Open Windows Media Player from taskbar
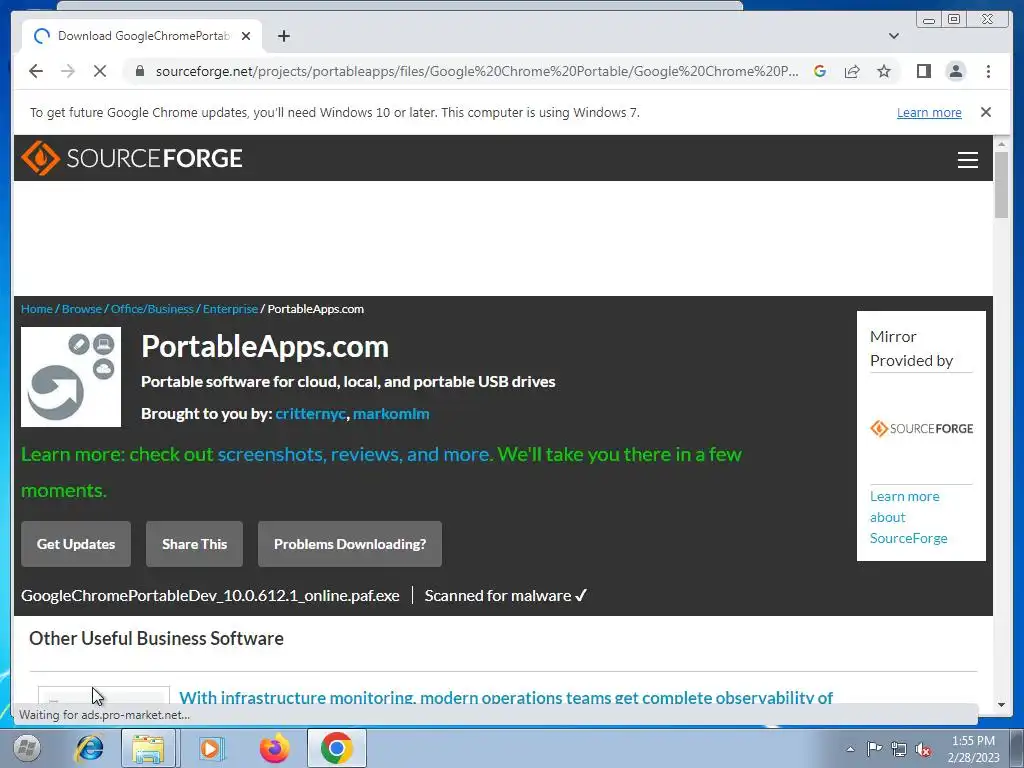1024x768 pixels. click(x=210, y=748)
